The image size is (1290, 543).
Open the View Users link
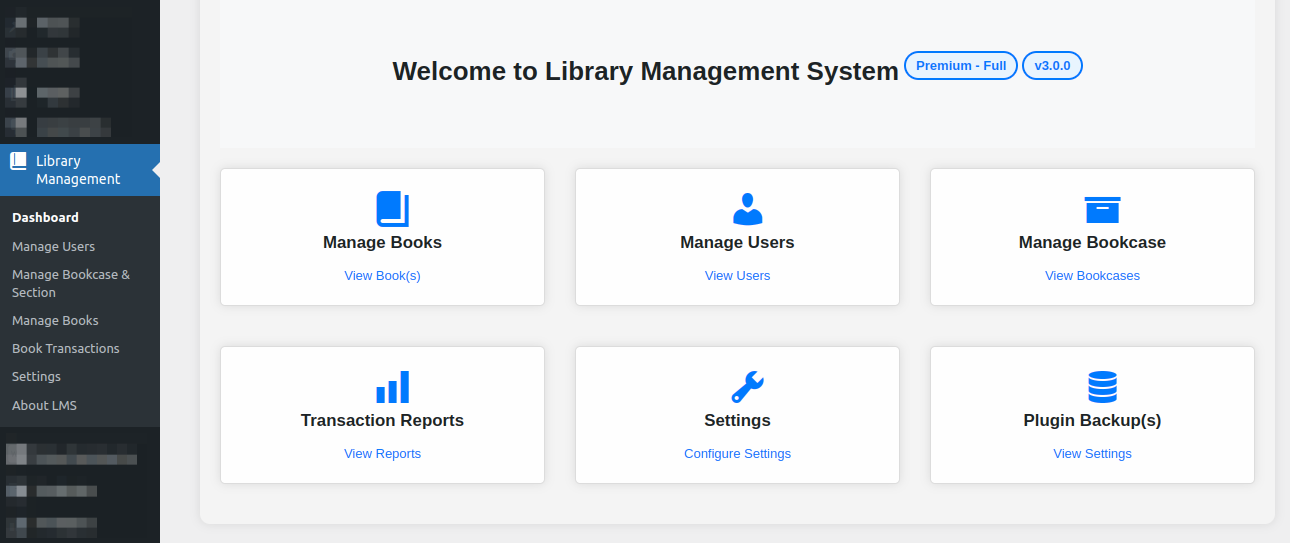pos(737,276)
